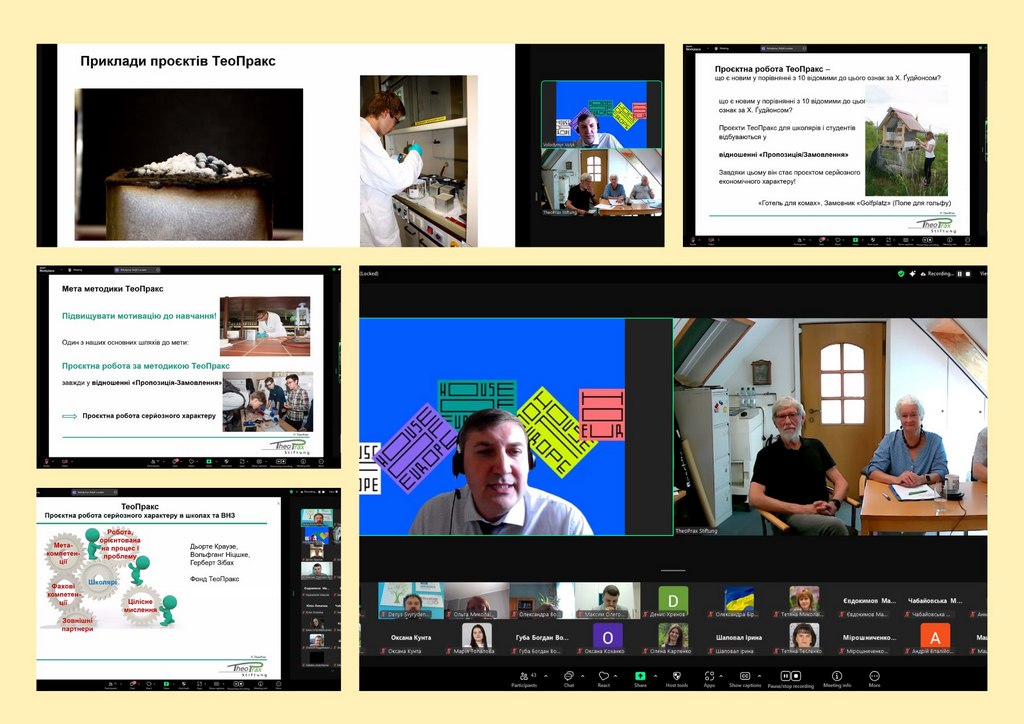Click green Share icon in bottom-left window
The width and height of the screenshot is (1024, 724).
[167, 684]
